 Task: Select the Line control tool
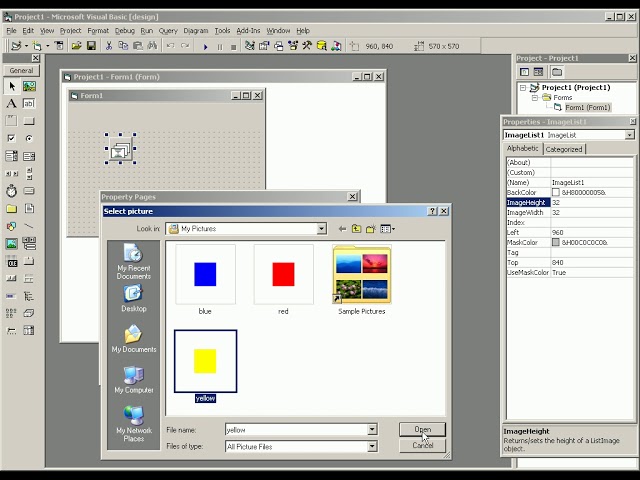29,226
